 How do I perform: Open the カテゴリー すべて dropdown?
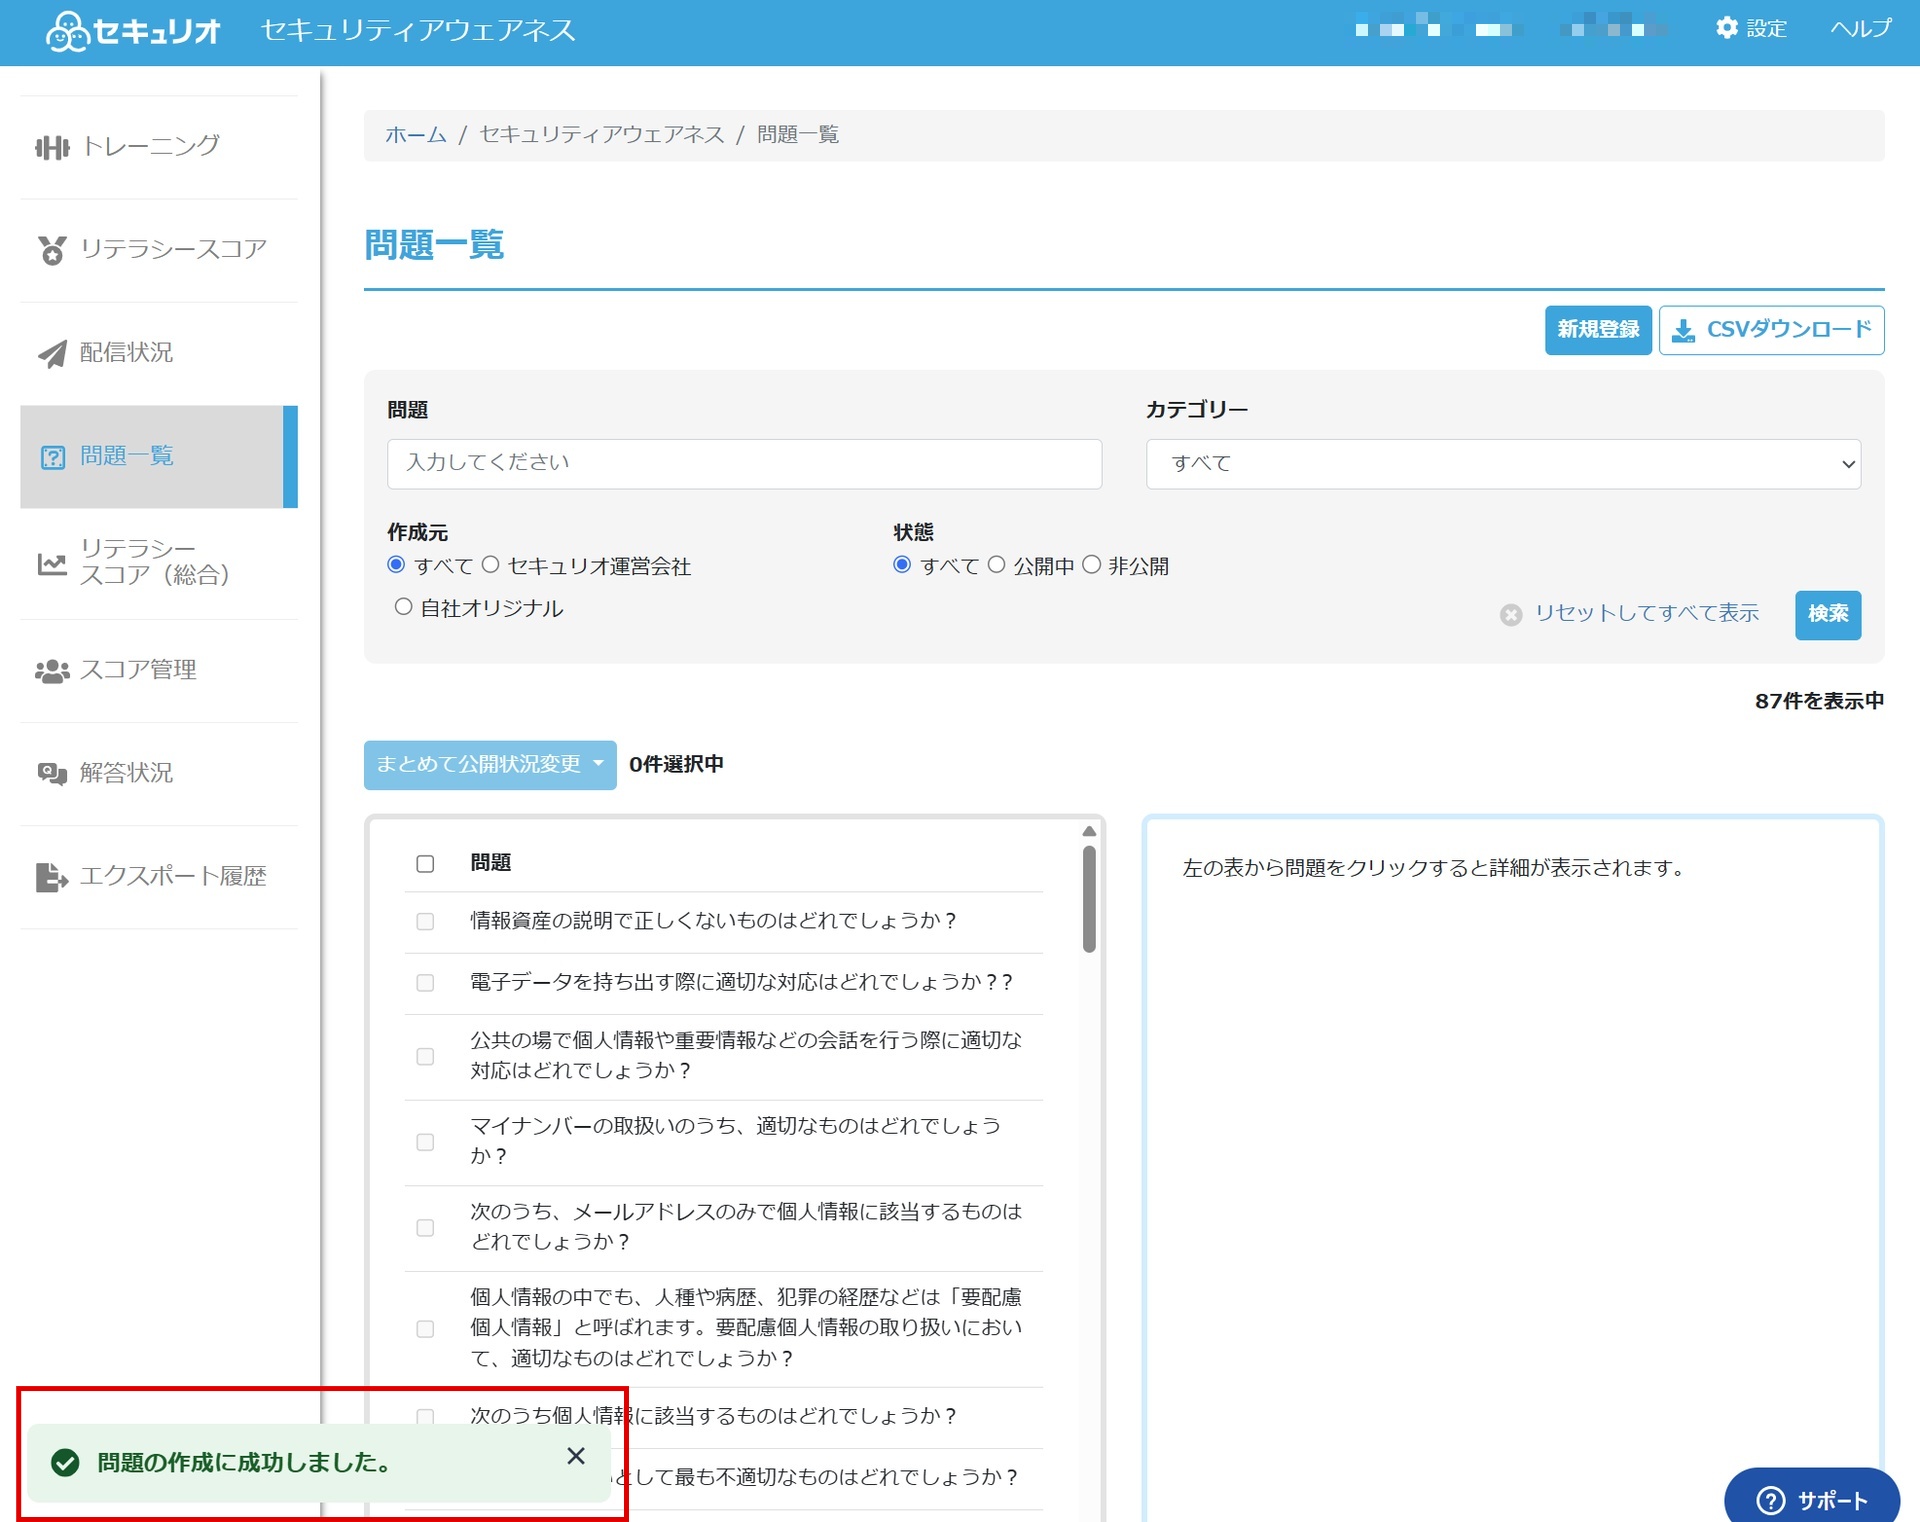[x=1503, y=464]
